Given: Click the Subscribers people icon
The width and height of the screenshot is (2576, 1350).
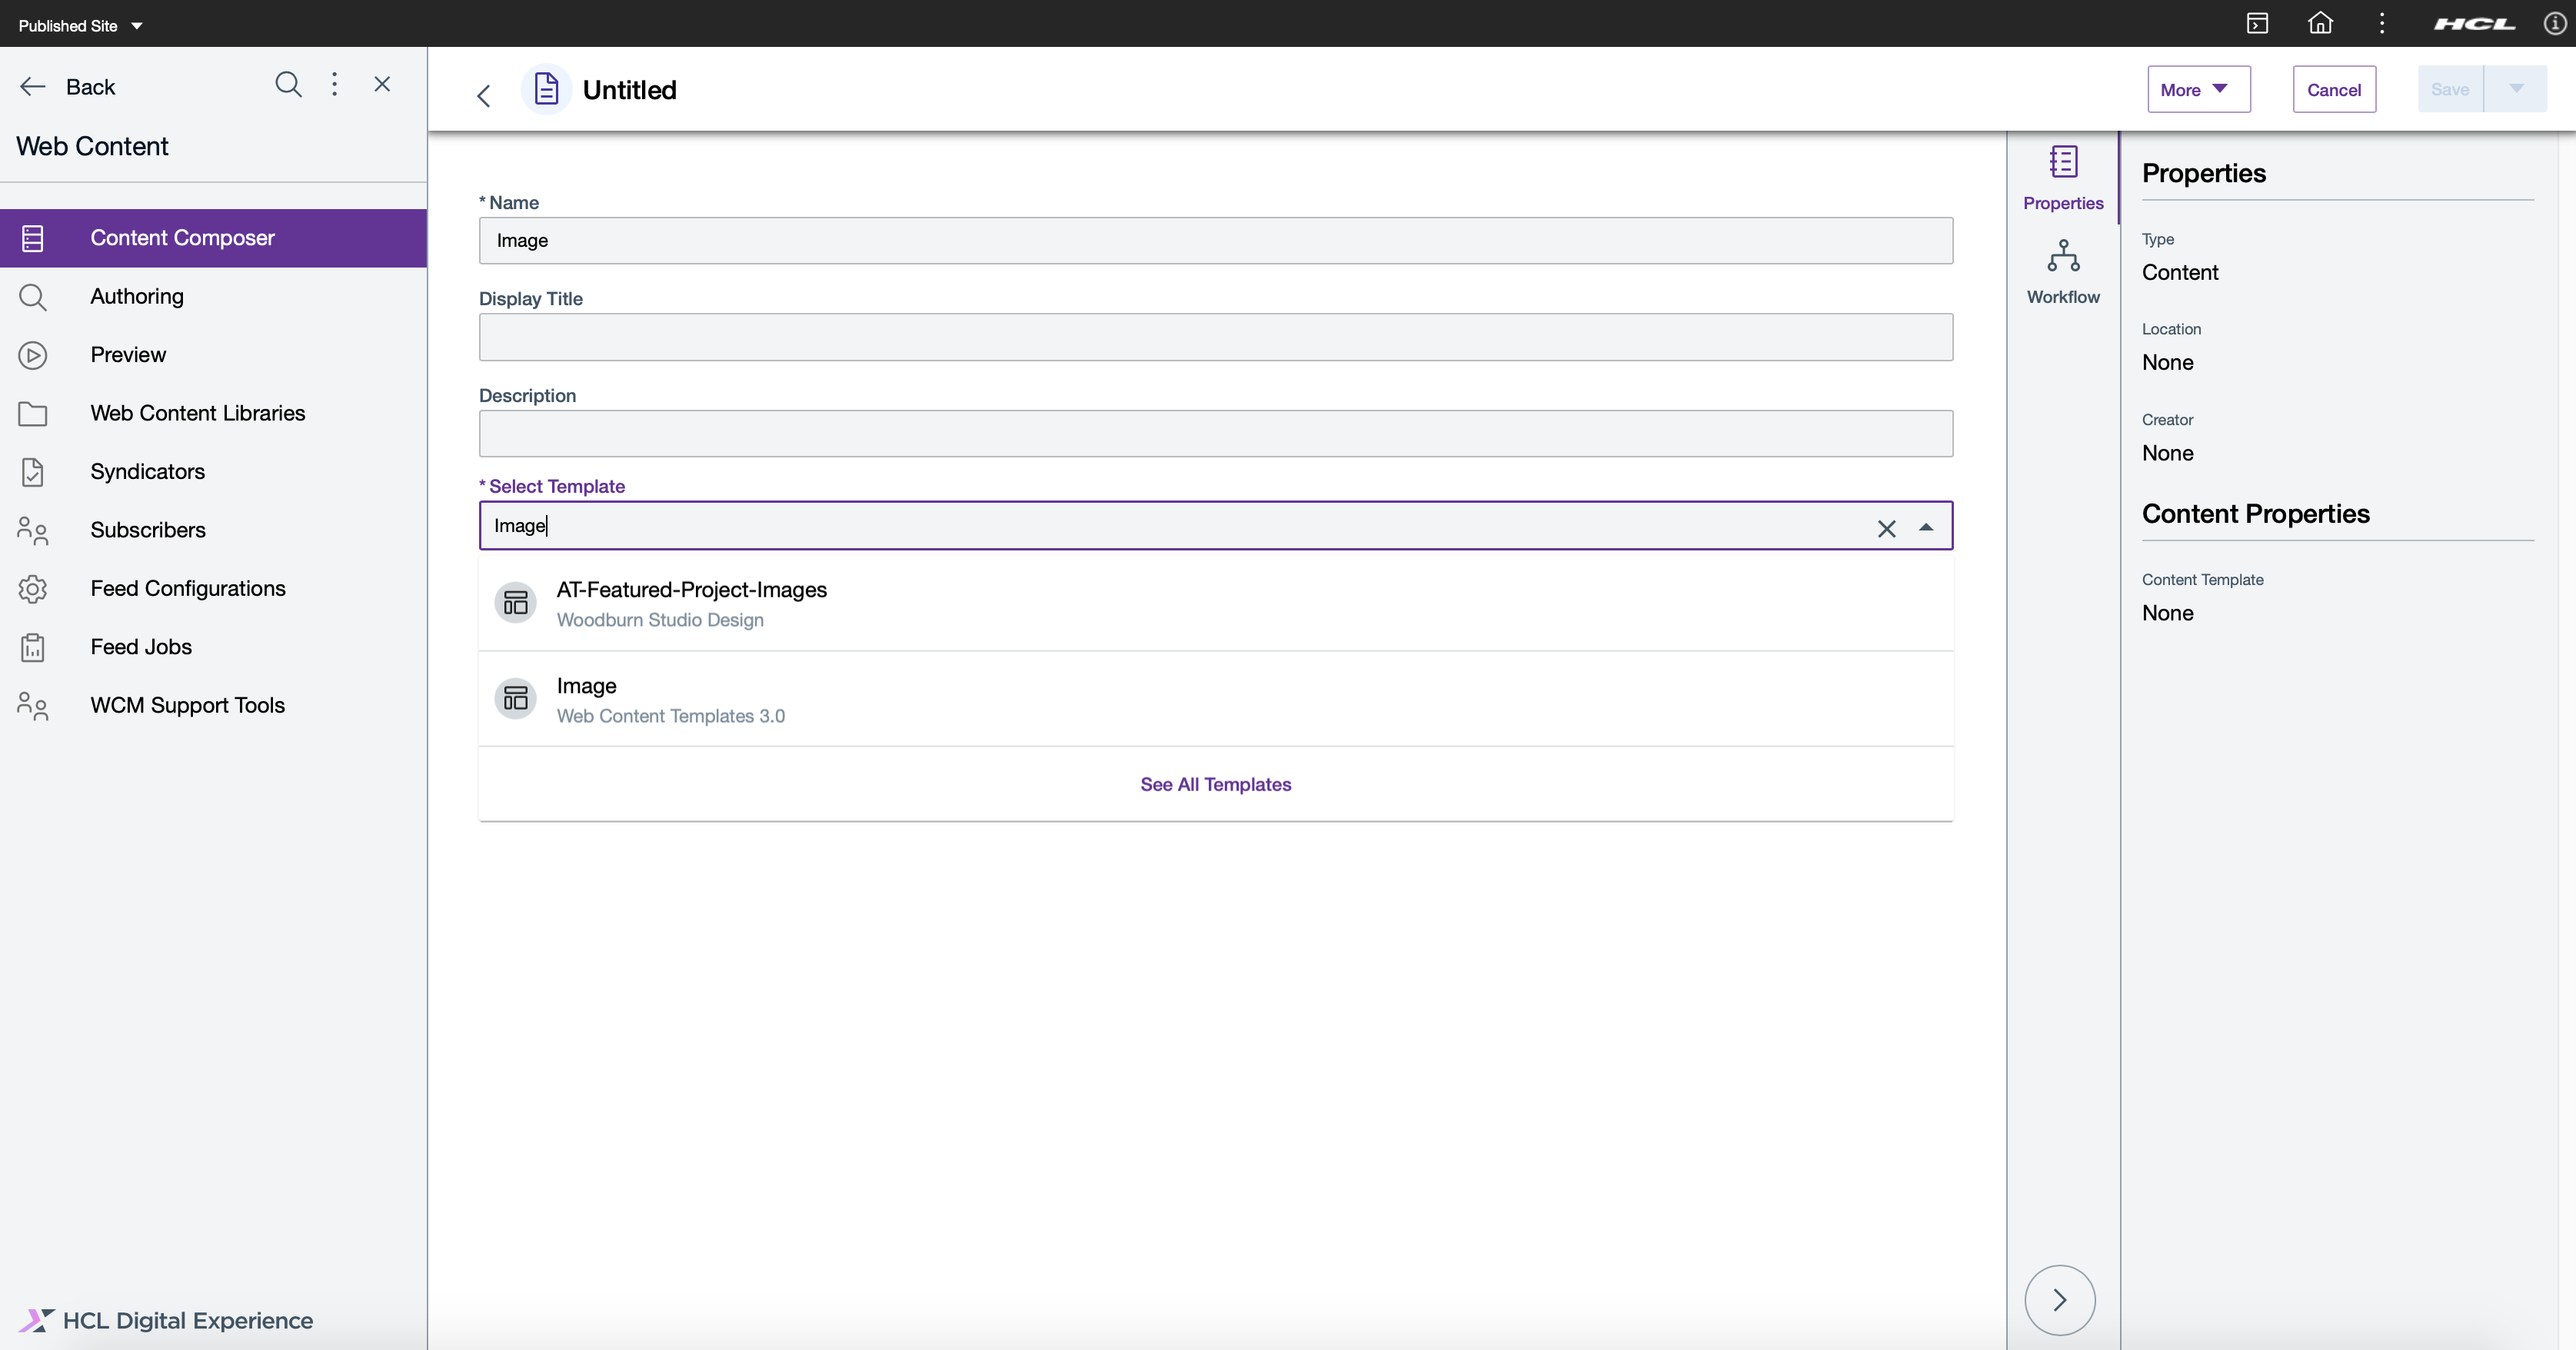Looking at the screenshot, I should 33,531.
